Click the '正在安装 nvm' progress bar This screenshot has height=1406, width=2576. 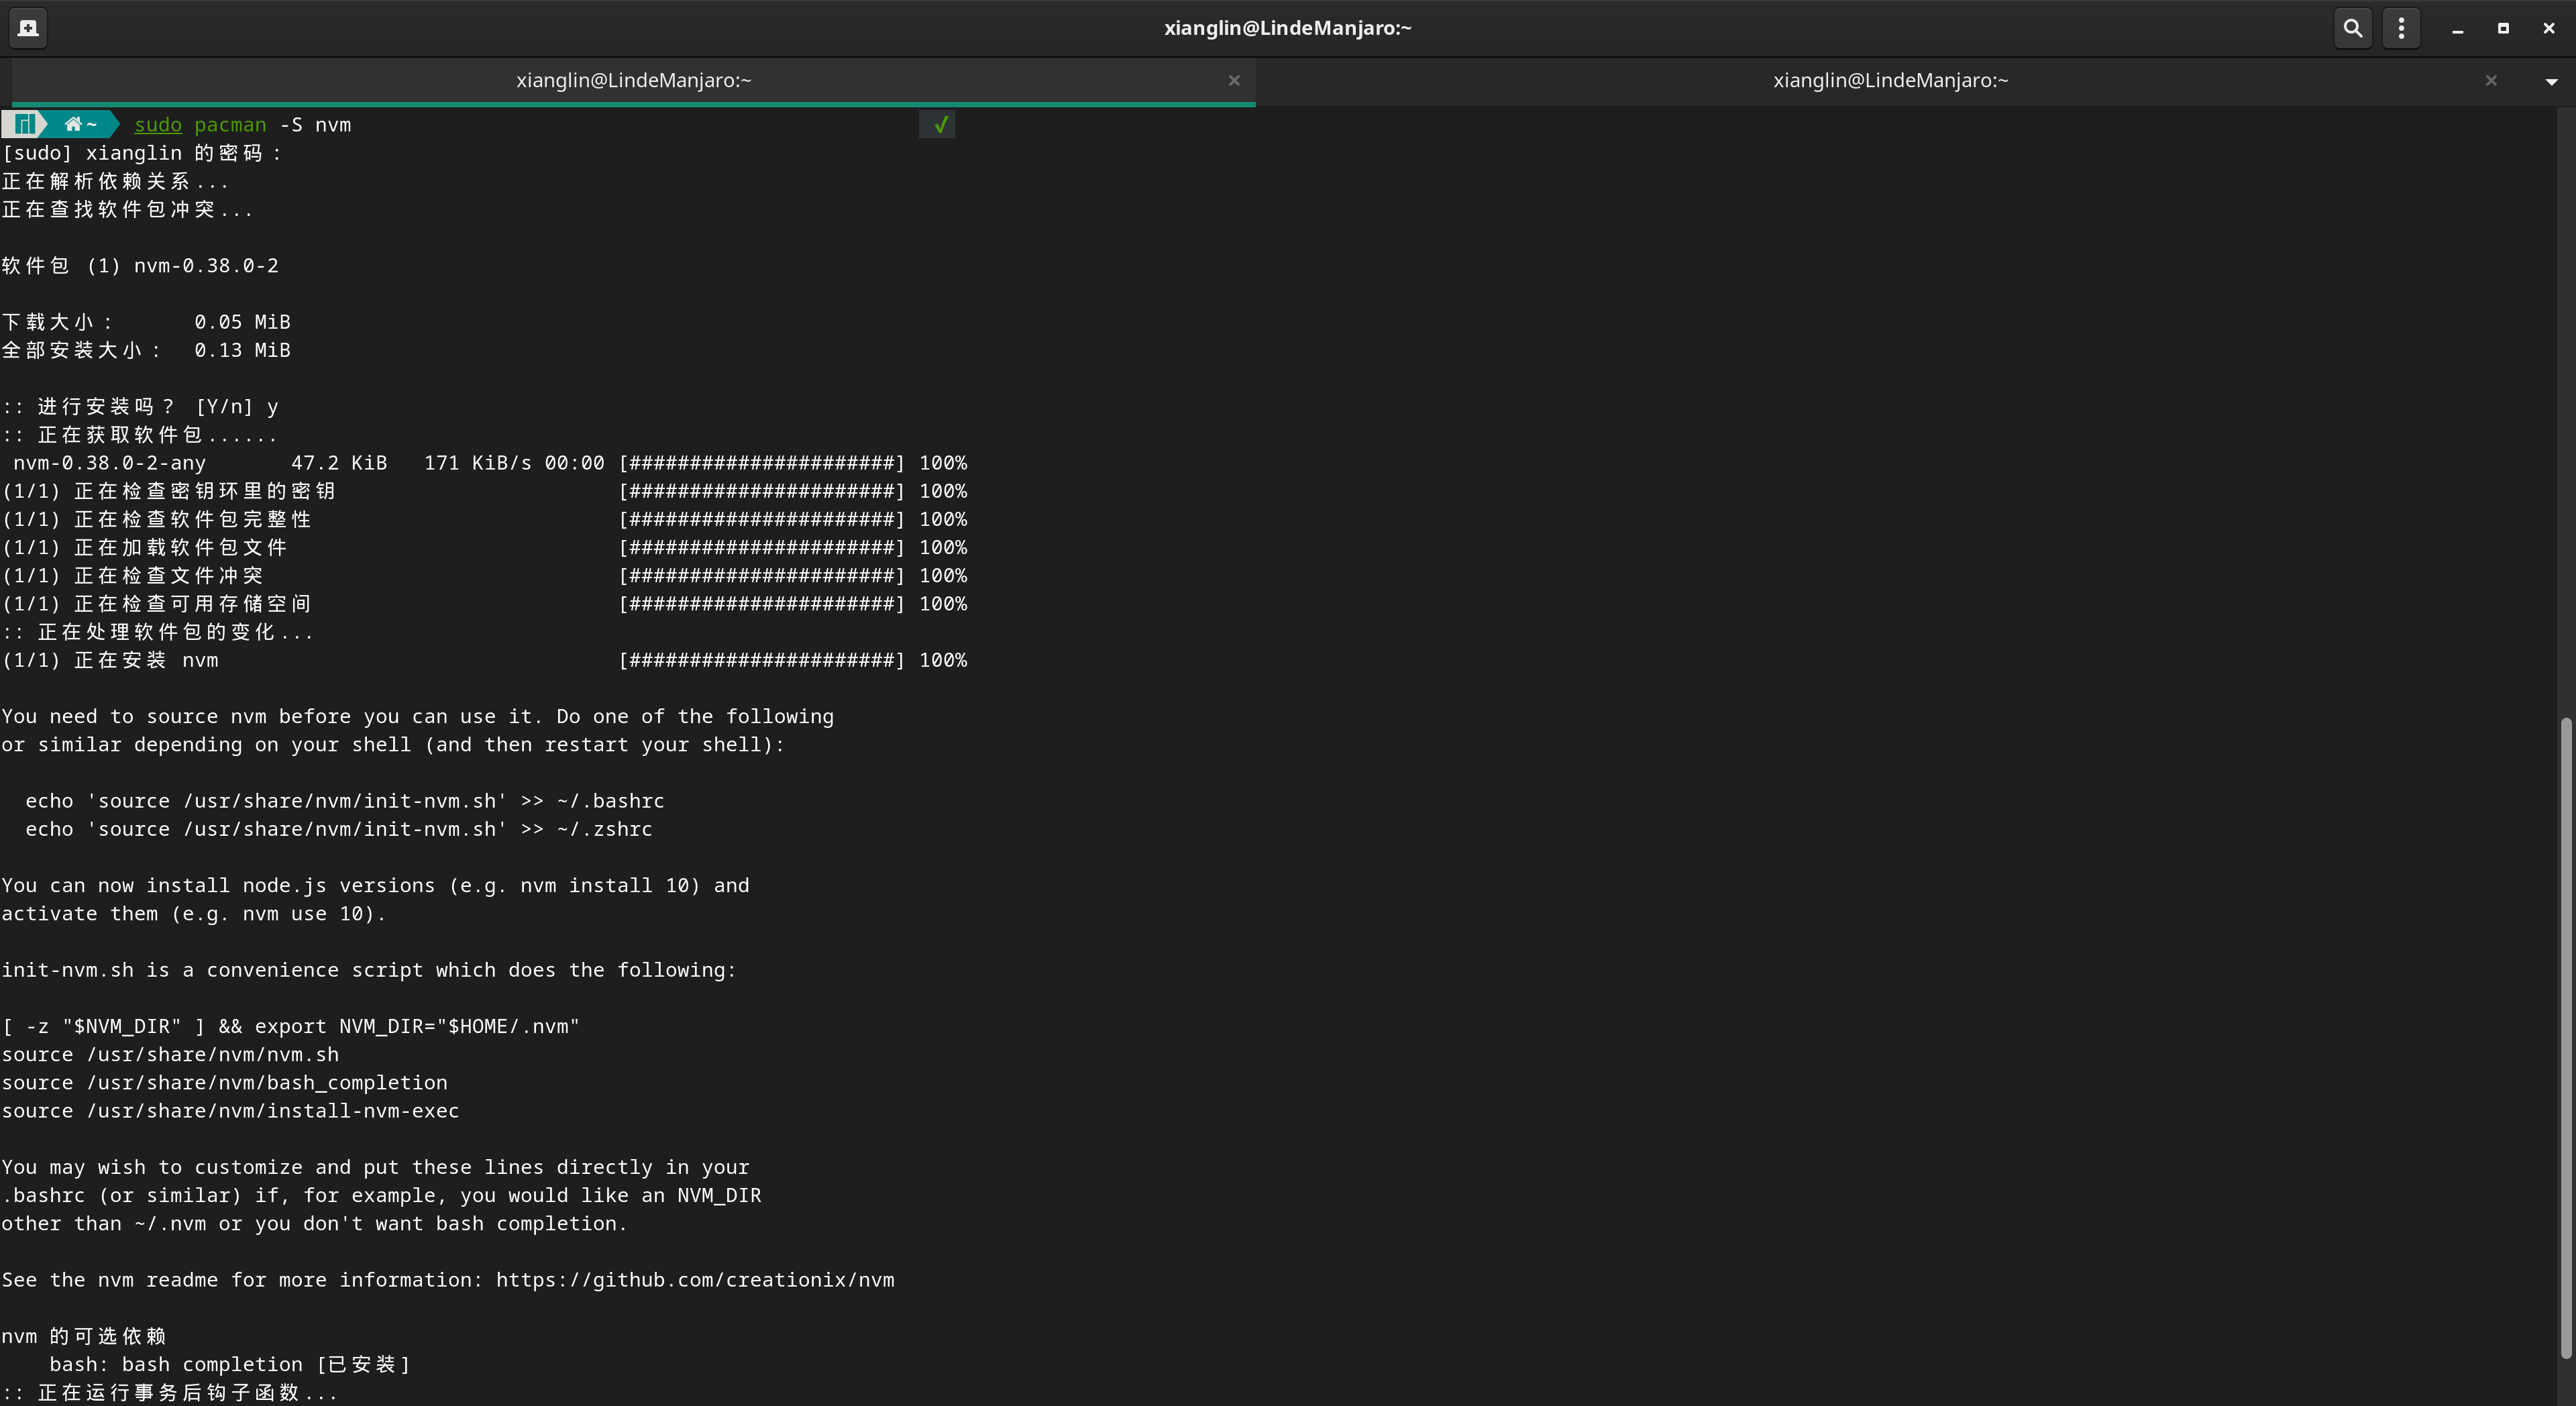pyautogui.click(x=762, y=660)
